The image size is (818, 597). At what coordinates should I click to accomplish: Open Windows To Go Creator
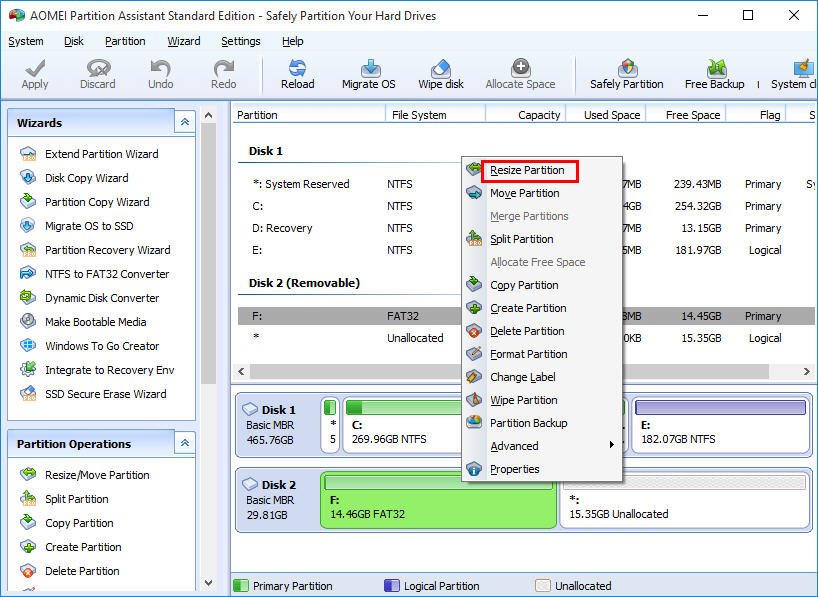point(89,346)
